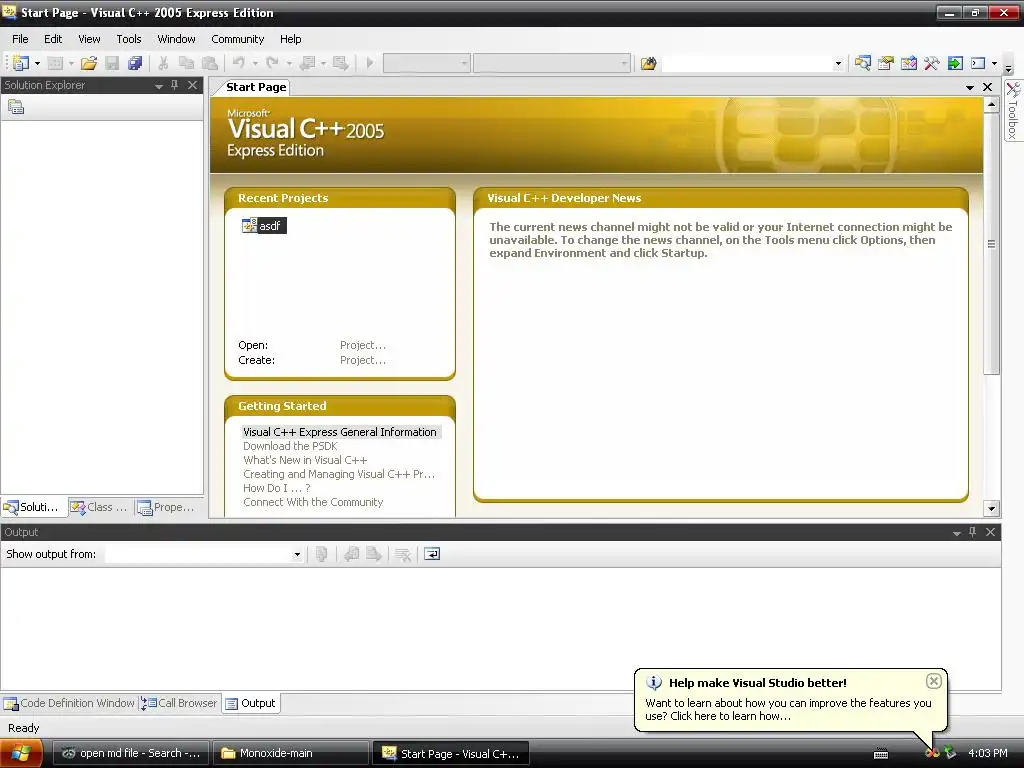Click the Find in Files binoculars icon
The image size is (1024, 768).
click(648, 63)
